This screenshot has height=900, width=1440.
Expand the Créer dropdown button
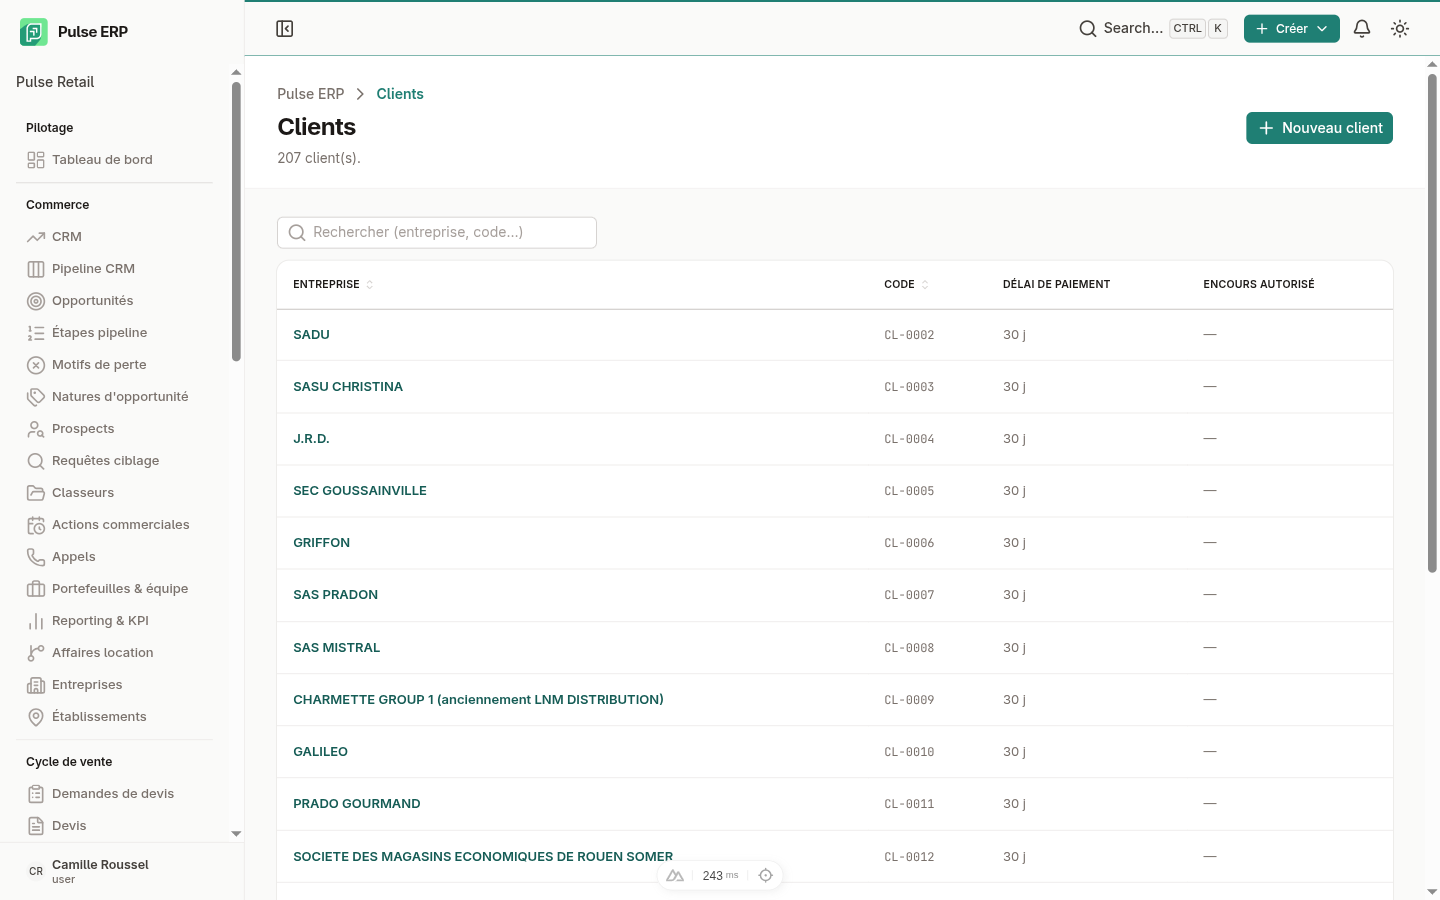coord(1291,29)
